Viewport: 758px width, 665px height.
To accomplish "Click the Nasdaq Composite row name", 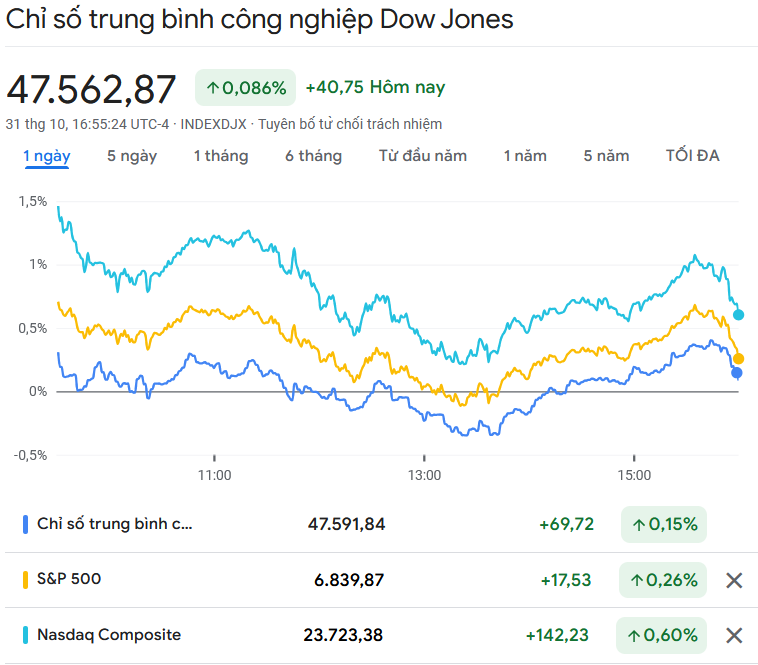I will [x=109, y=635].
